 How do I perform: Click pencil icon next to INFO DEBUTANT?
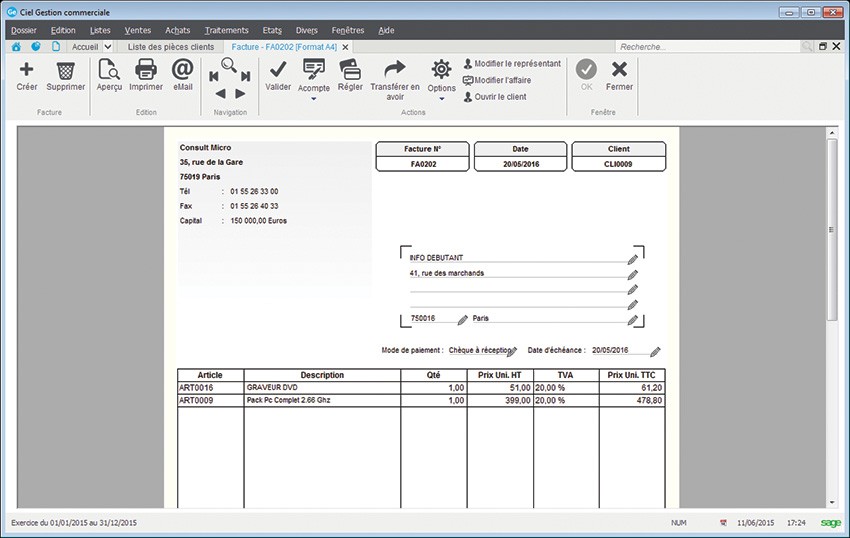coord(632,259)
